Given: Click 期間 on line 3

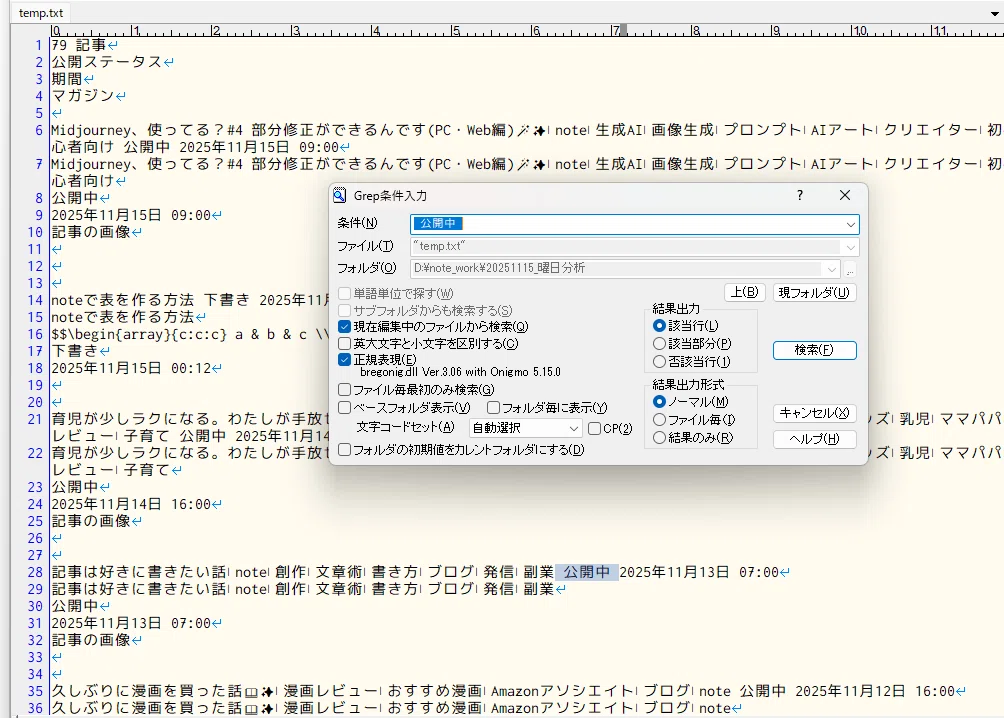Looking at the screenshot, I should coord(67,79).
